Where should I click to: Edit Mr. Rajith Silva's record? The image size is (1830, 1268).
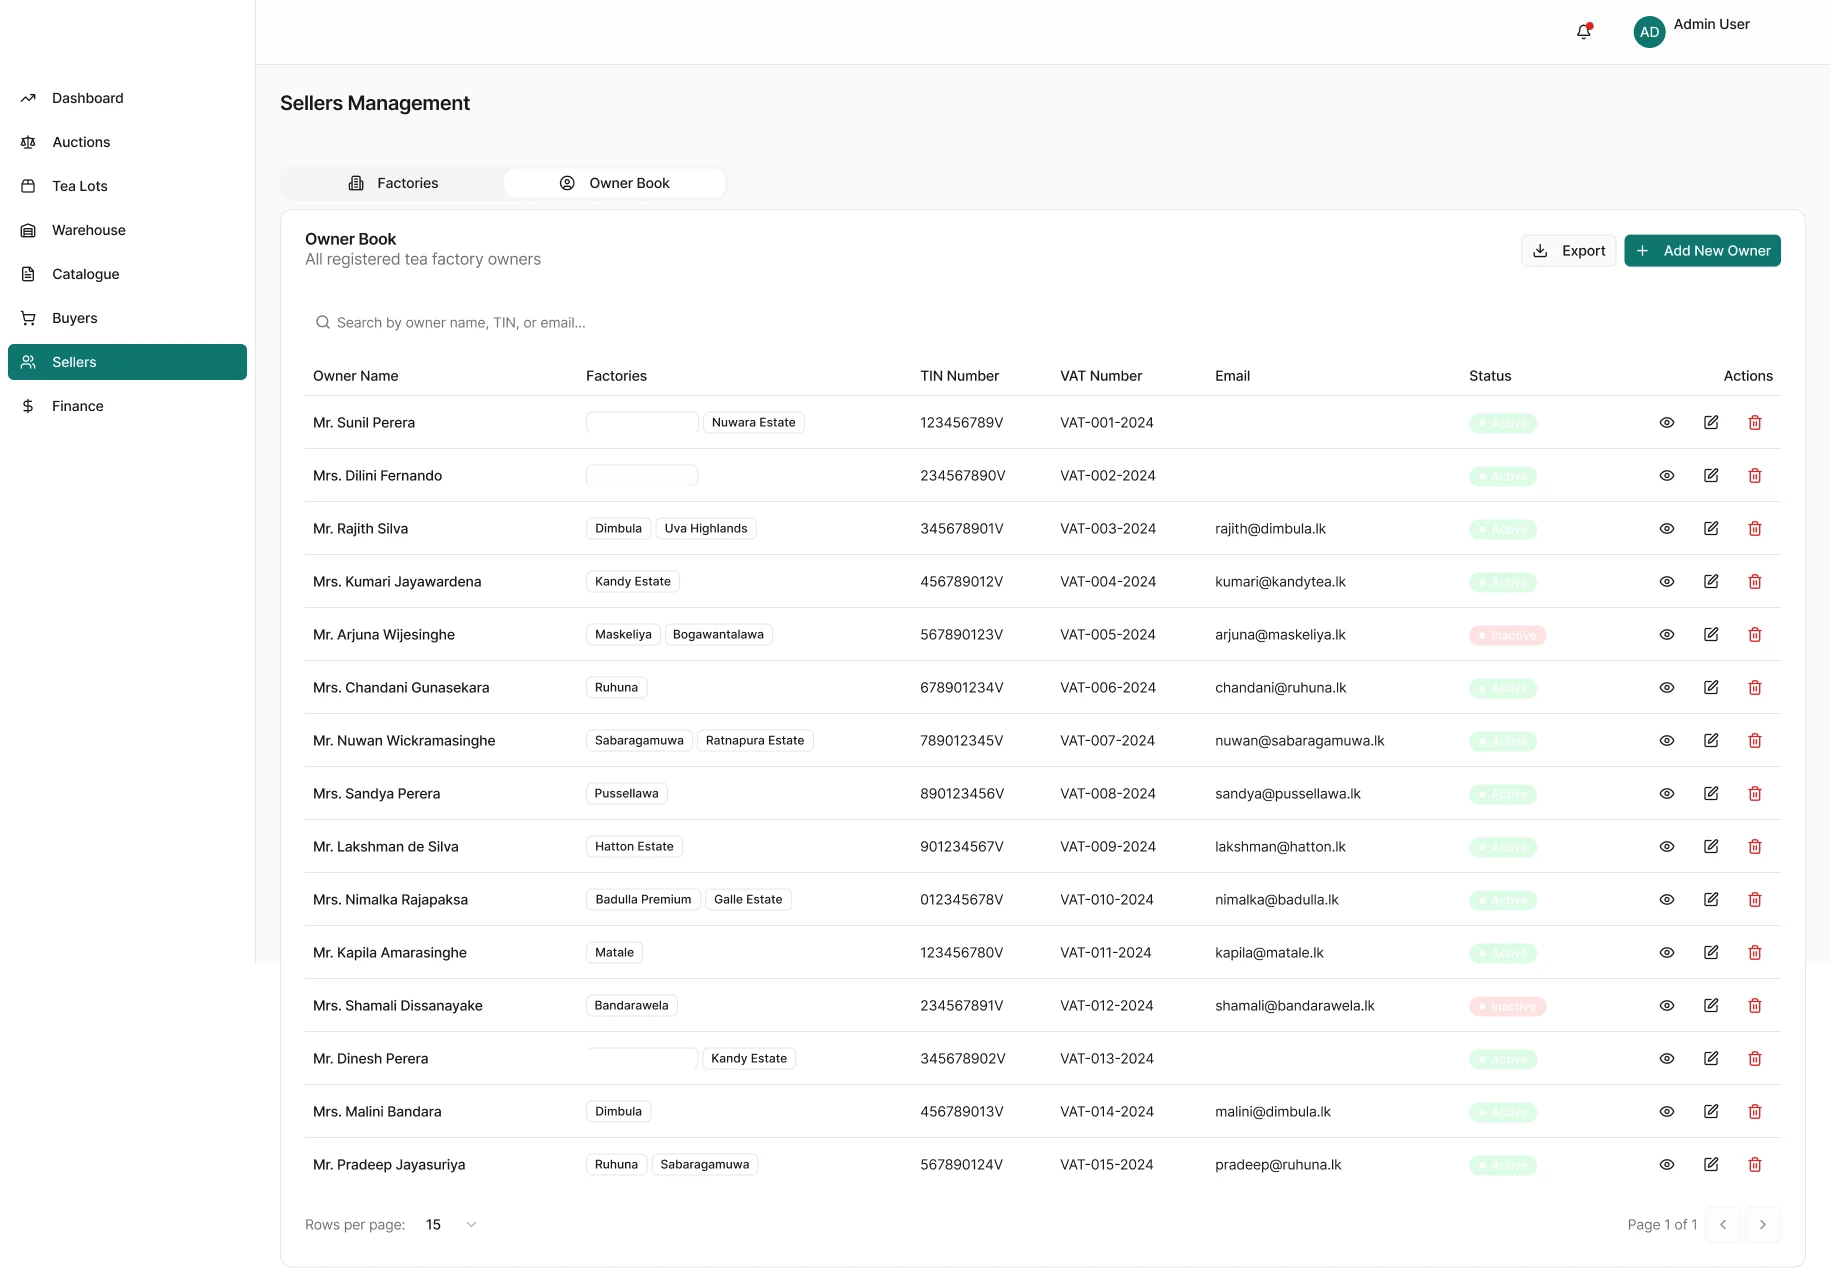click(x=1711, y=529)
